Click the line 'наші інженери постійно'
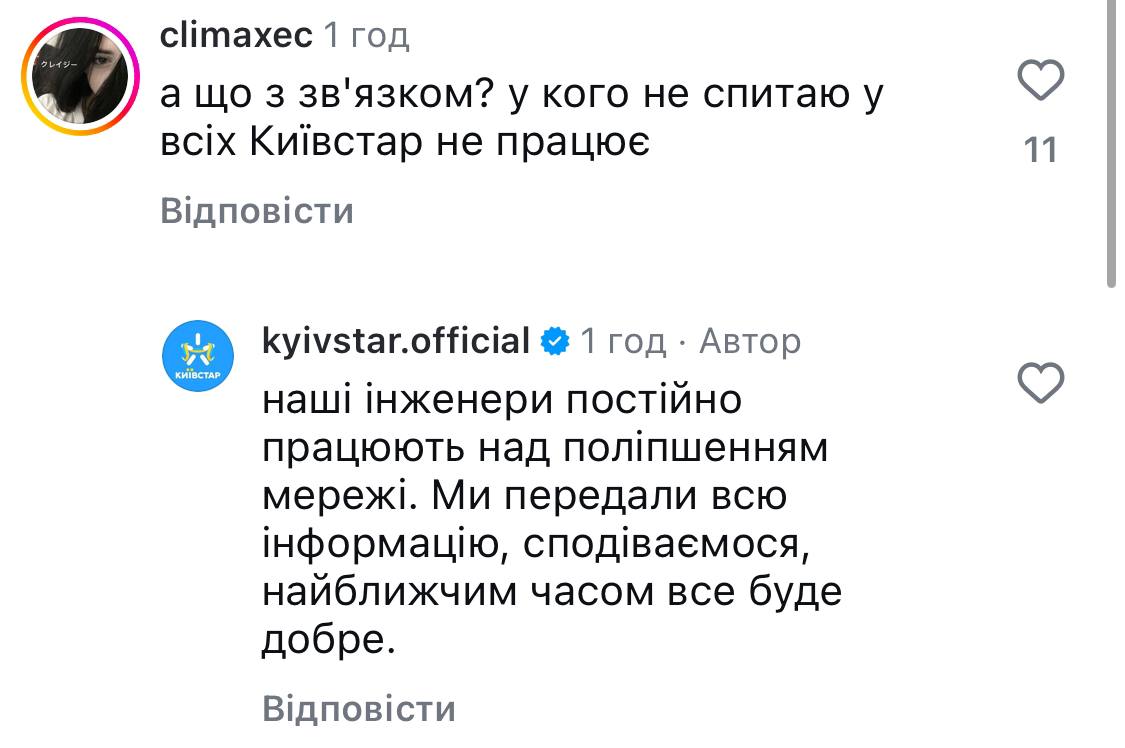The image size is (1125, 748). click(x=502, y=400)
